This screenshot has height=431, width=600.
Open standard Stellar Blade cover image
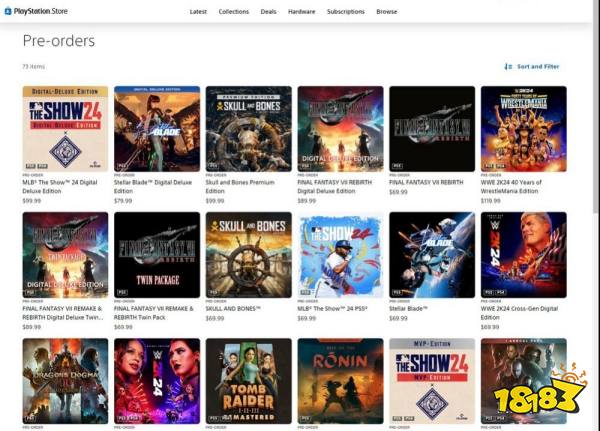tap(432, 255)
